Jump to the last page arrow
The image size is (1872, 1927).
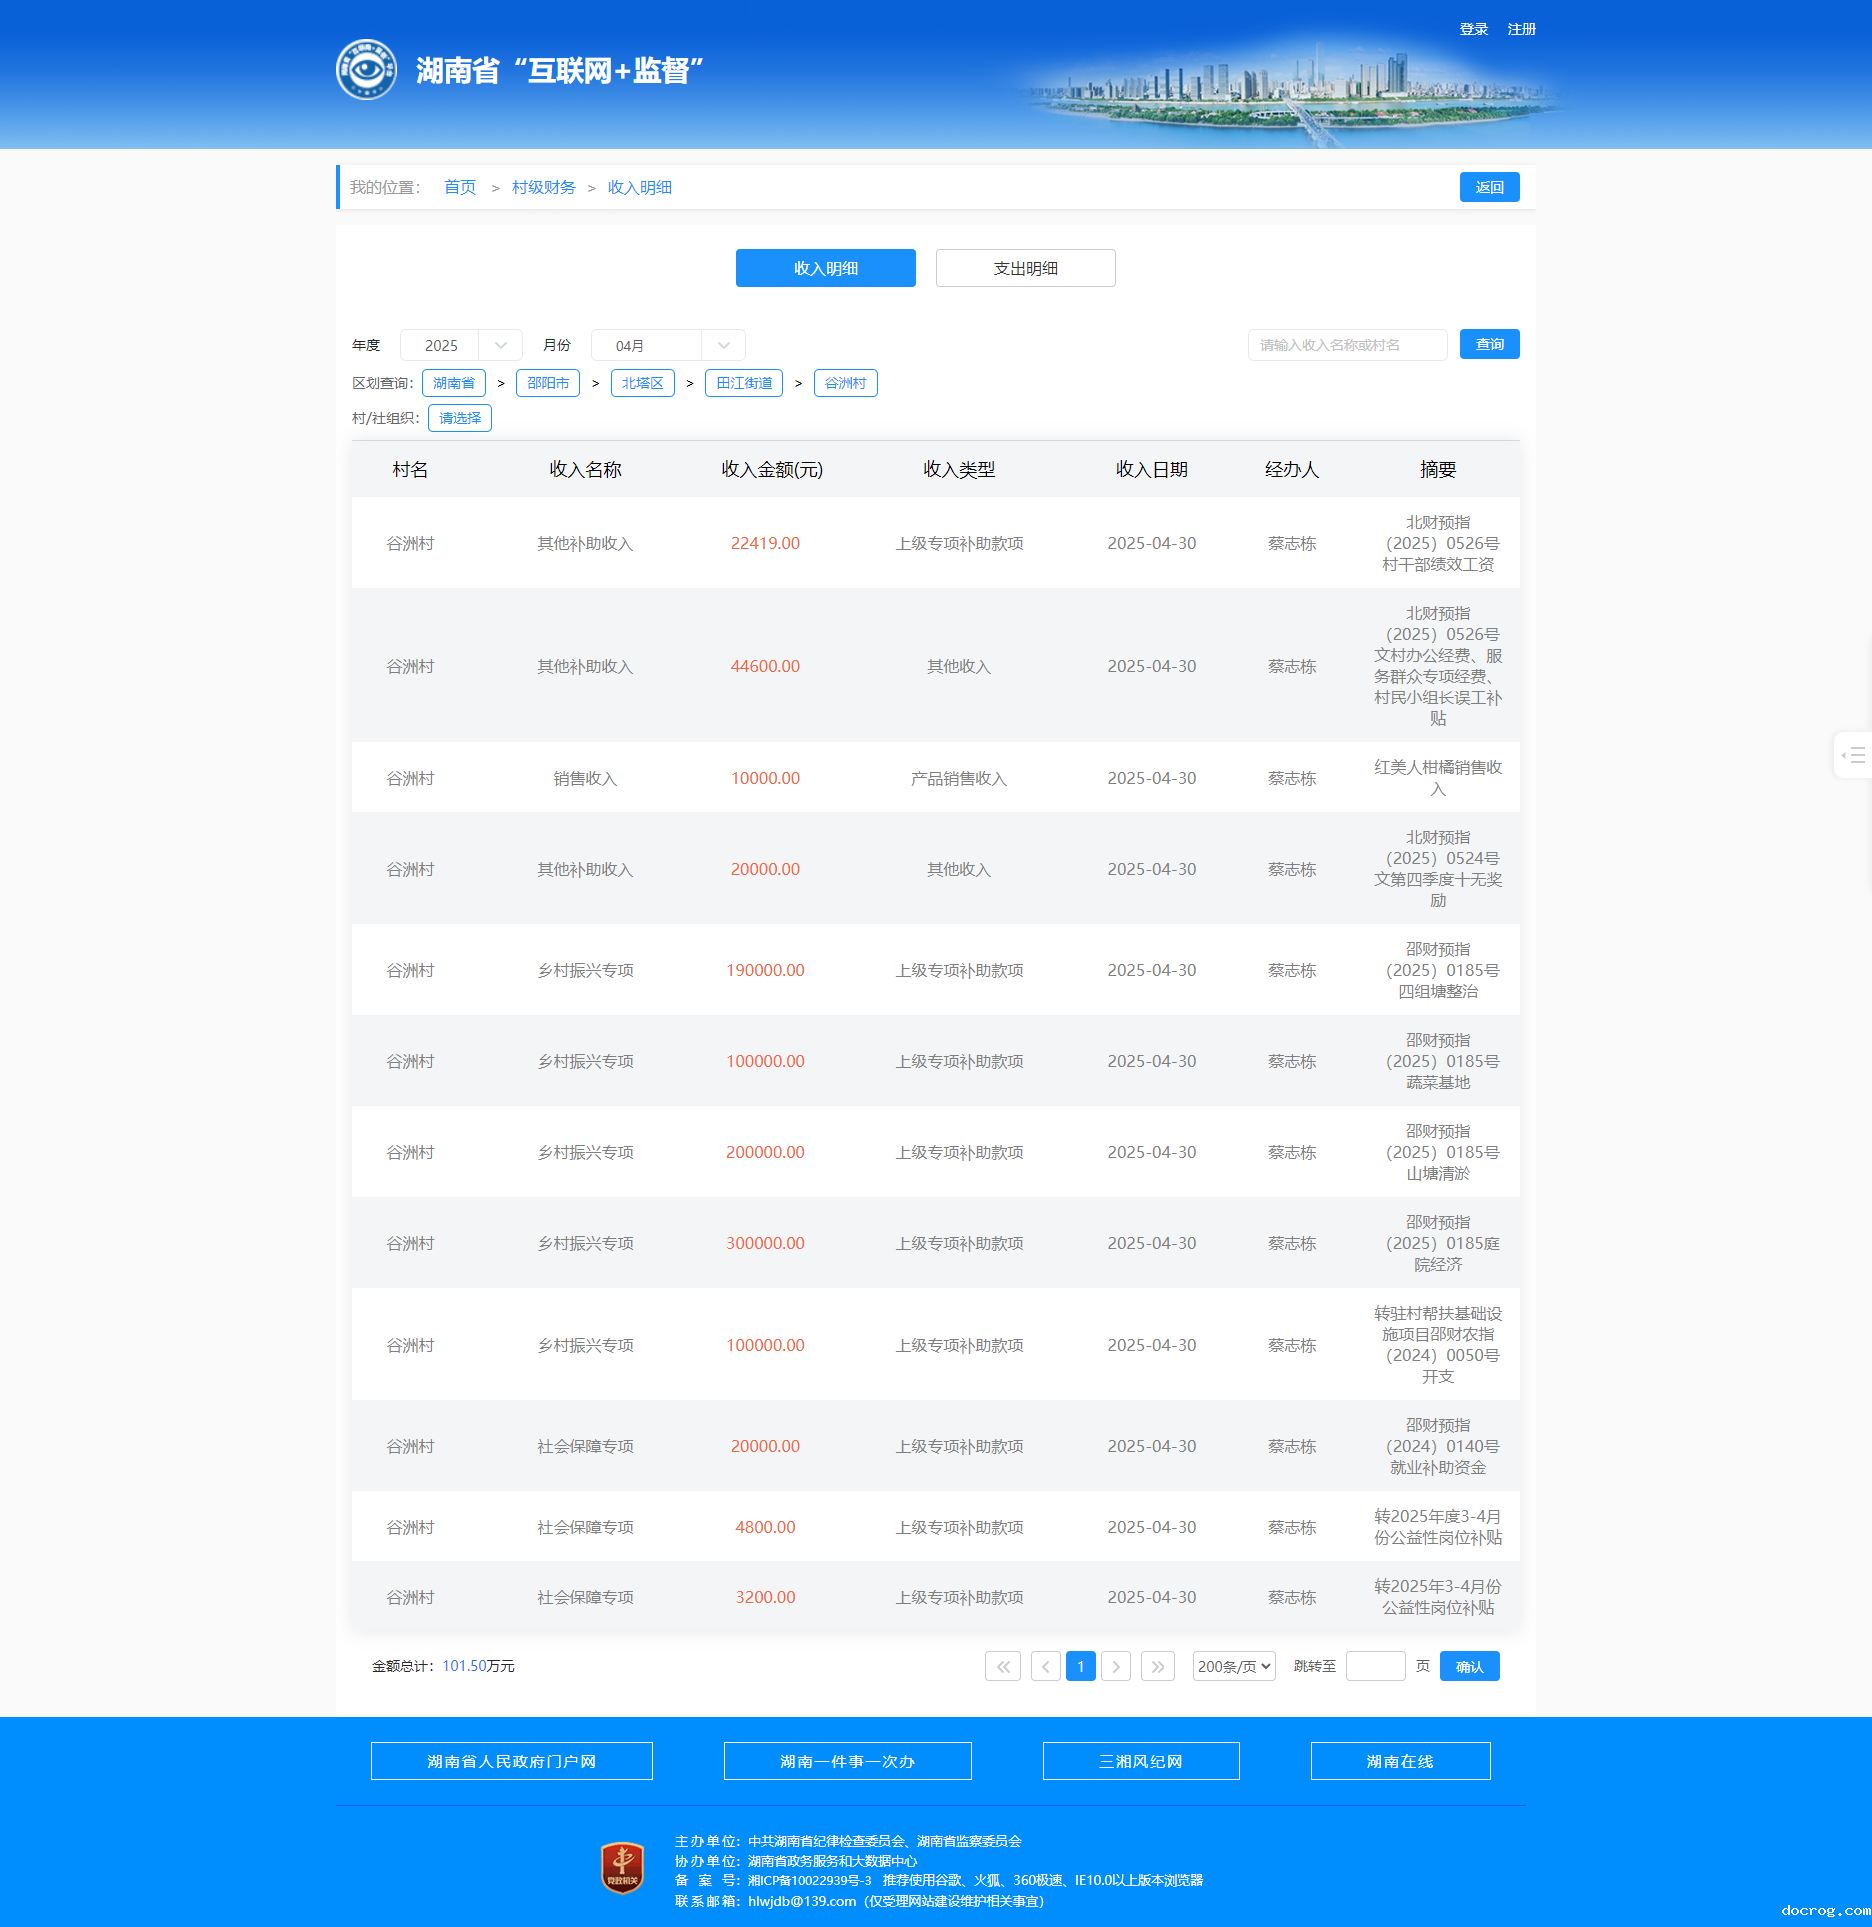click(x=1157, y=1666)
